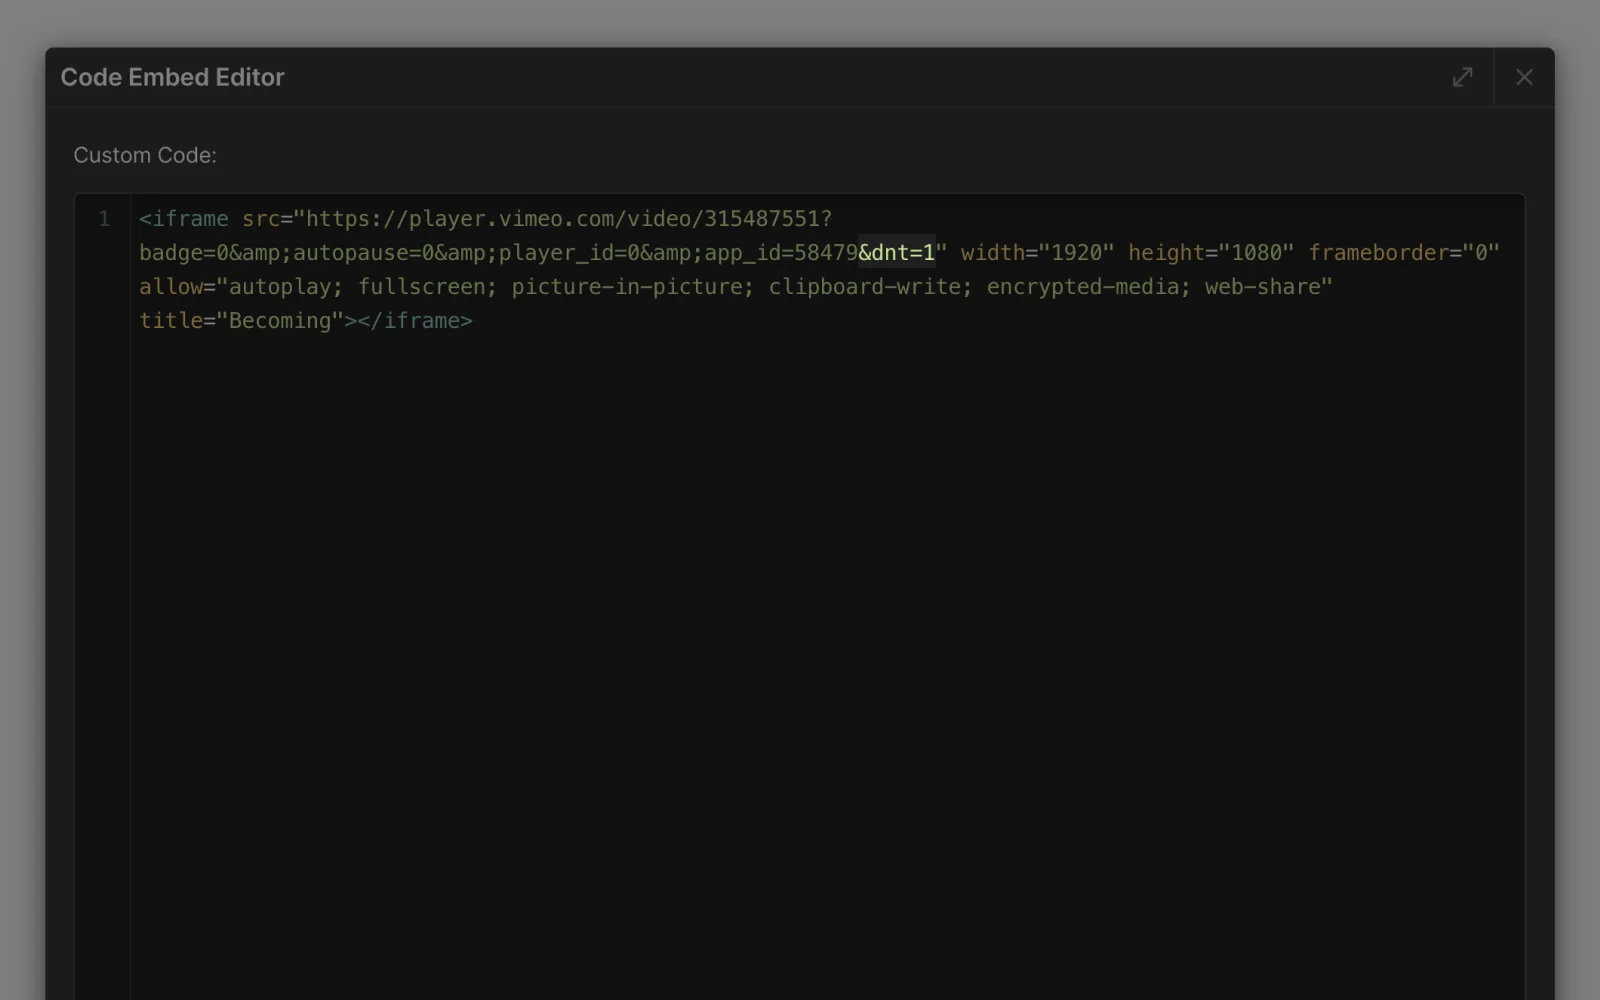Click the player_id=0 parameter in code
The width and height of the screenshot is (1600, 1000).
(x=569, y=253)
